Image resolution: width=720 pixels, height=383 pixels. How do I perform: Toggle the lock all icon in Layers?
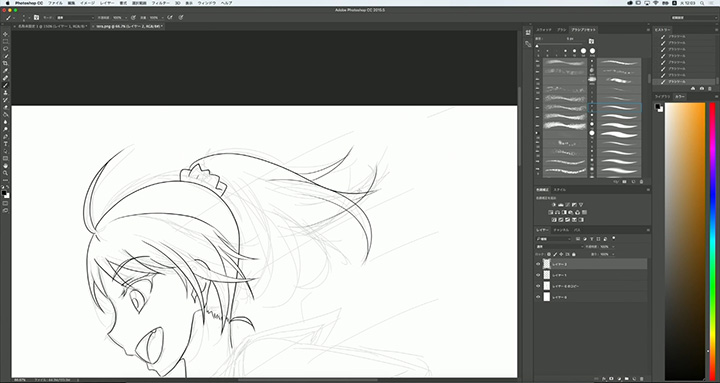(574, 254)
